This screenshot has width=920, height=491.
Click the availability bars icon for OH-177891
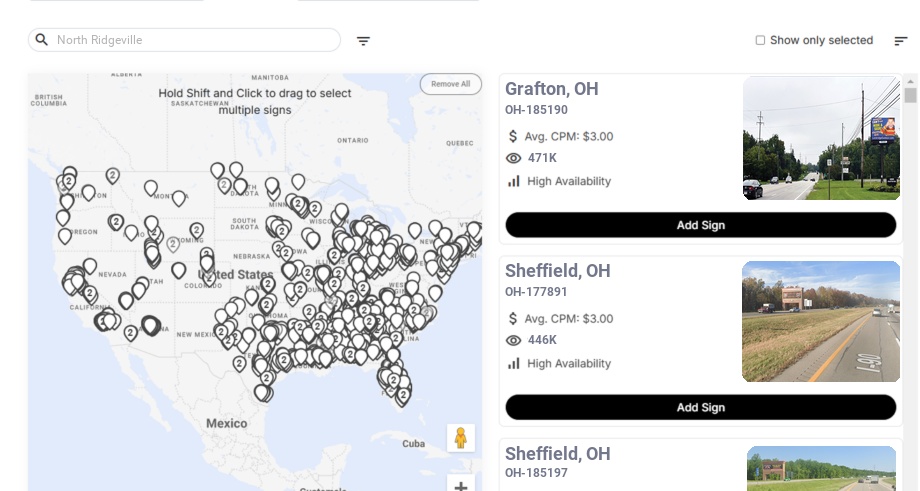[514, 363]
